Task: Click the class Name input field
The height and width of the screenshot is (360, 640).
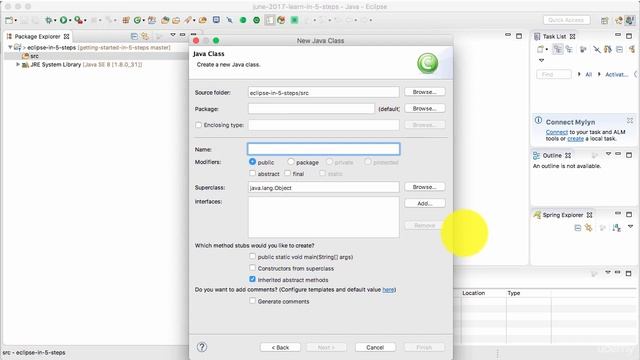Action: [x=323, y=149]
